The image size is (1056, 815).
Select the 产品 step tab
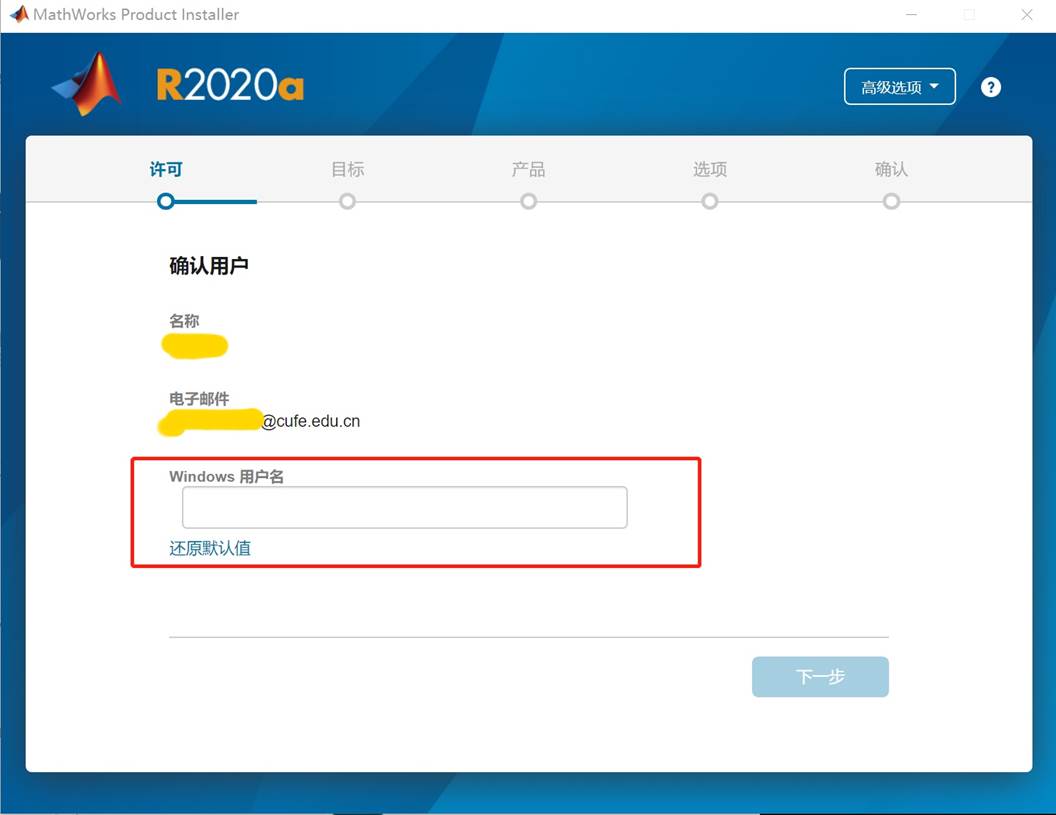(x=529, y=169)
